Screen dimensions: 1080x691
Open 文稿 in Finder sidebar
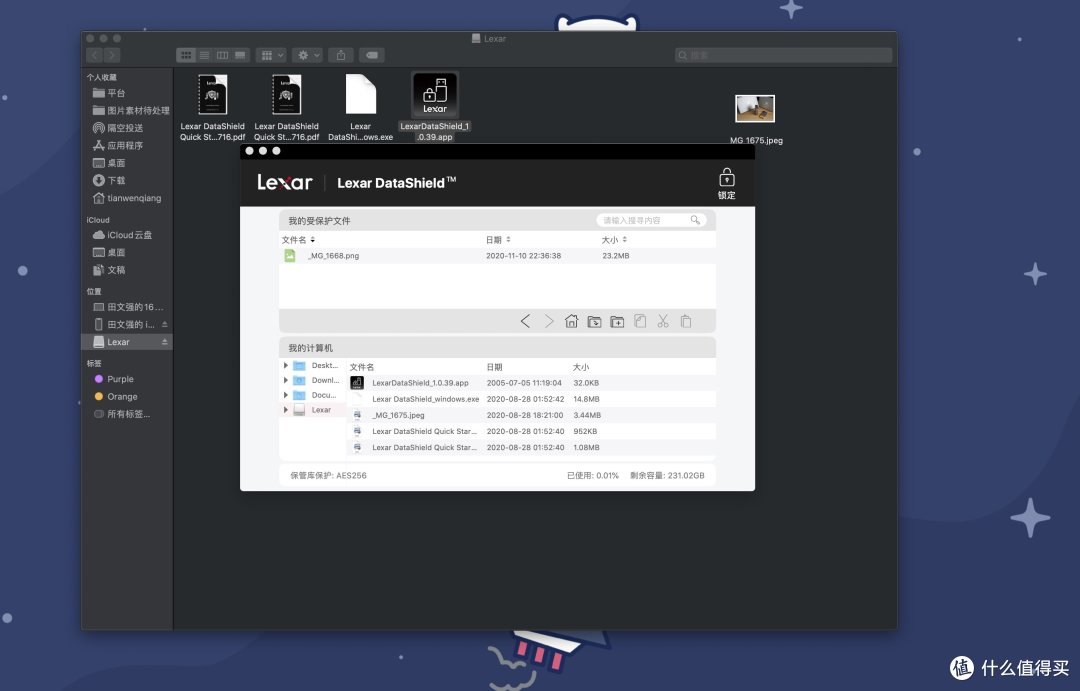(109, 270)
